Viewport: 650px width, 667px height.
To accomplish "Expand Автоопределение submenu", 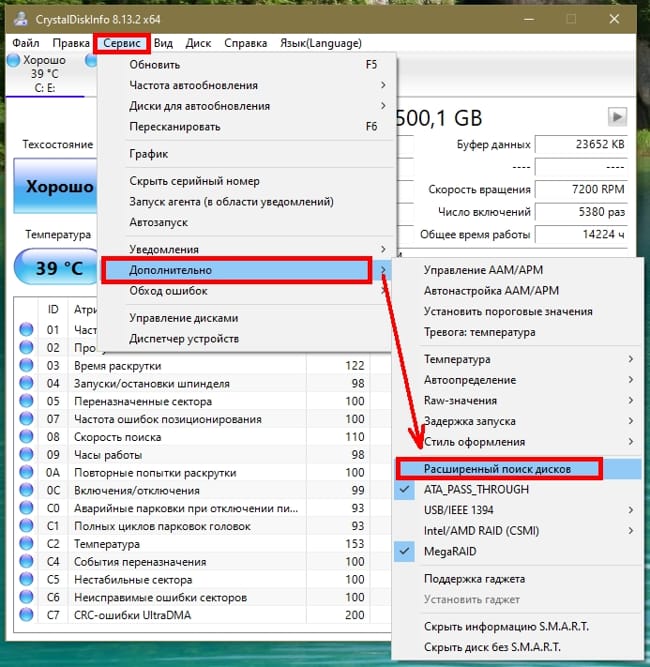I will (x=517, y=380).
